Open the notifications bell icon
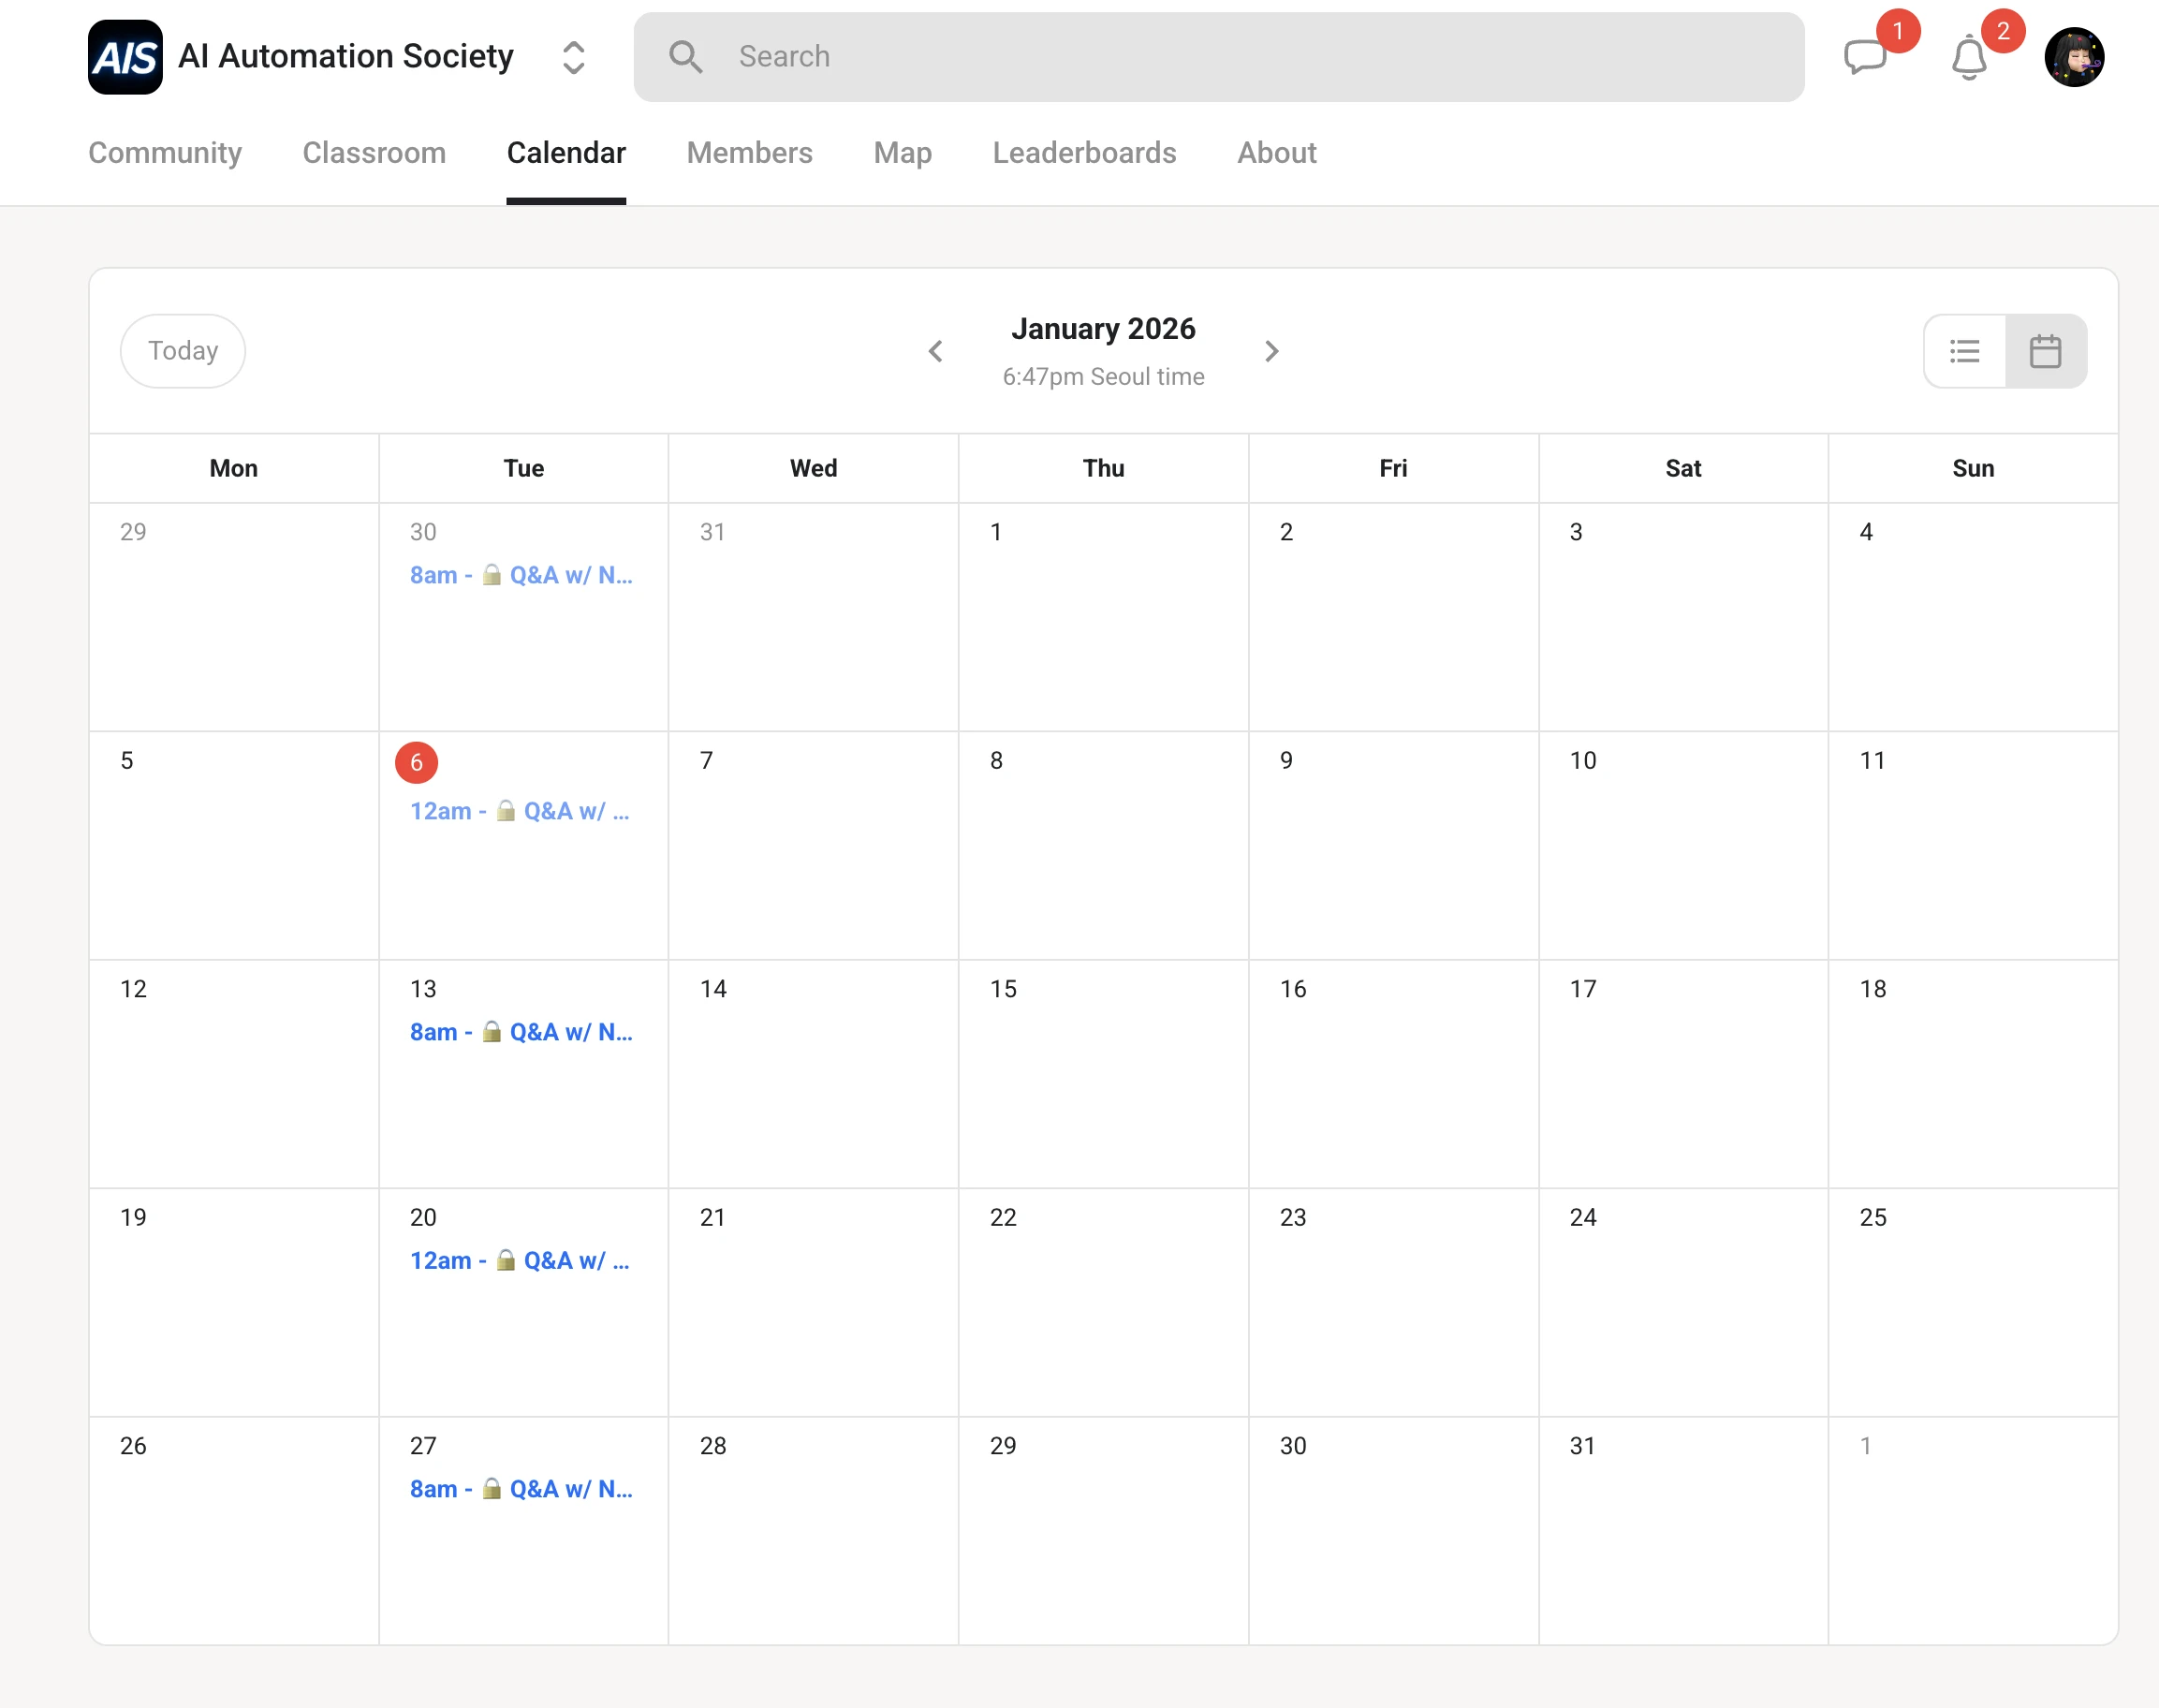This screenshot has width=2159, height=1708. point(1968,58)
